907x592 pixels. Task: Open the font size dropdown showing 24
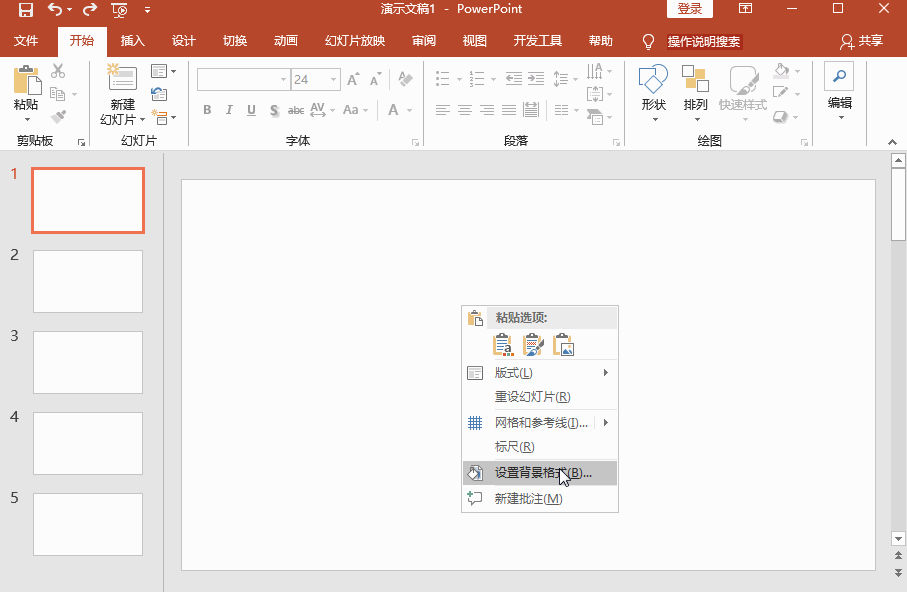click(x=333, y=80)
